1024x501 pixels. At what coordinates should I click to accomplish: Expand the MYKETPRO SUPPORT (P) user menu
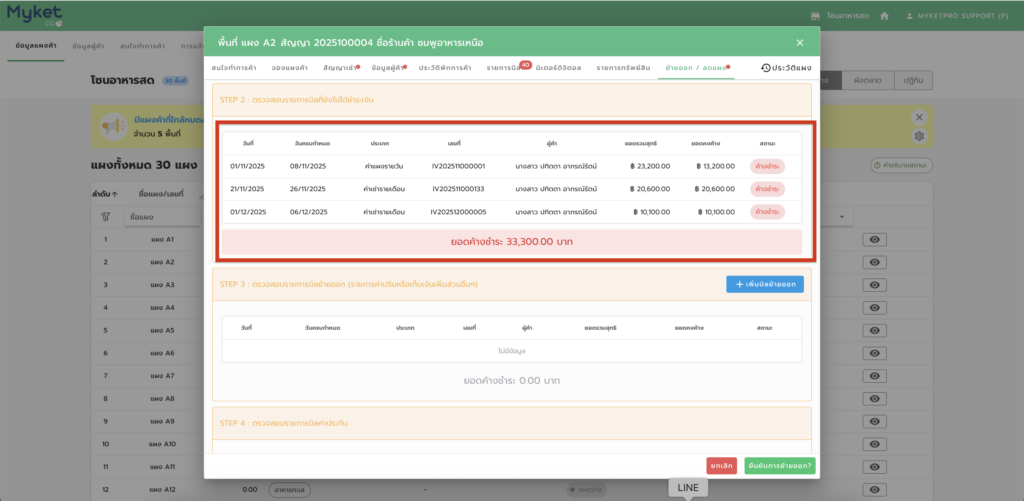coord(962,17)
